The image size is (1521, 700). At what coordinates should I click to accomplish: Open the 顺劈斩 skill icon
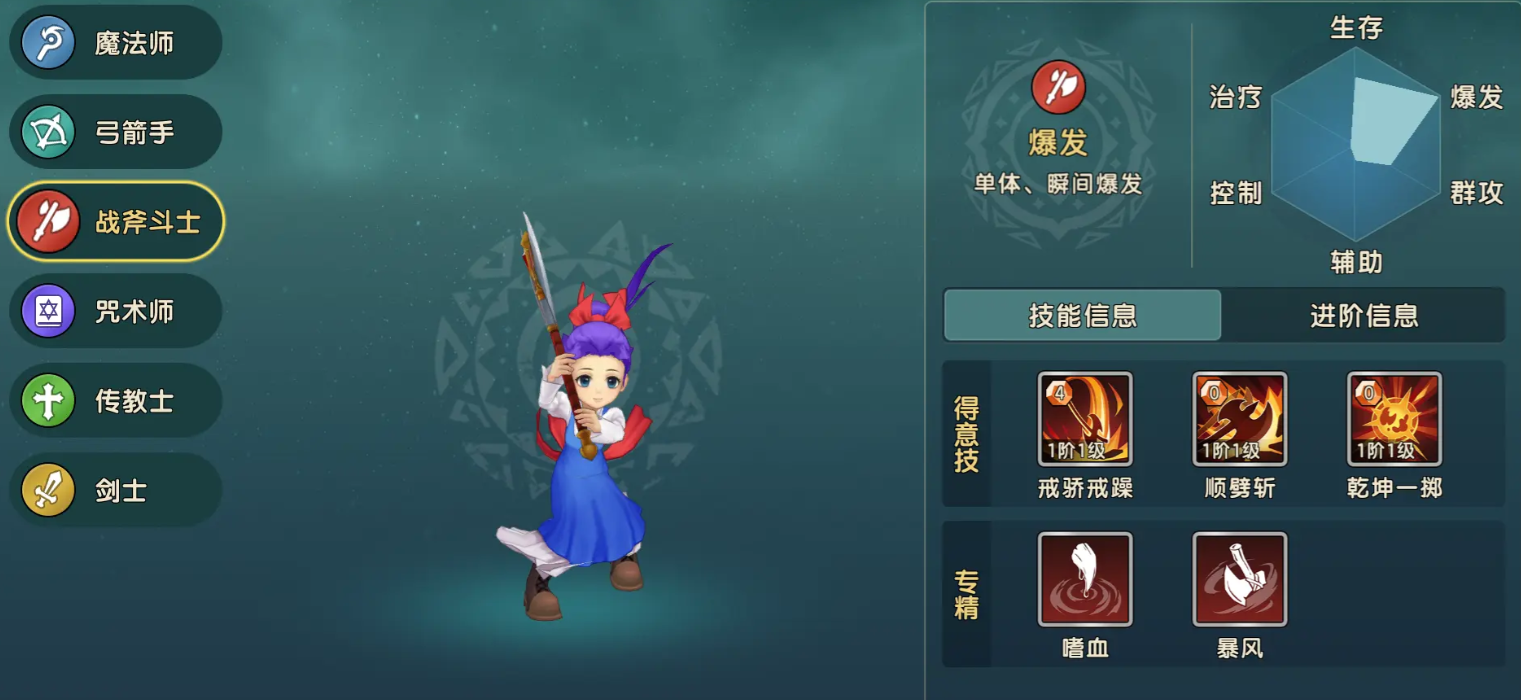[1240, 419]
